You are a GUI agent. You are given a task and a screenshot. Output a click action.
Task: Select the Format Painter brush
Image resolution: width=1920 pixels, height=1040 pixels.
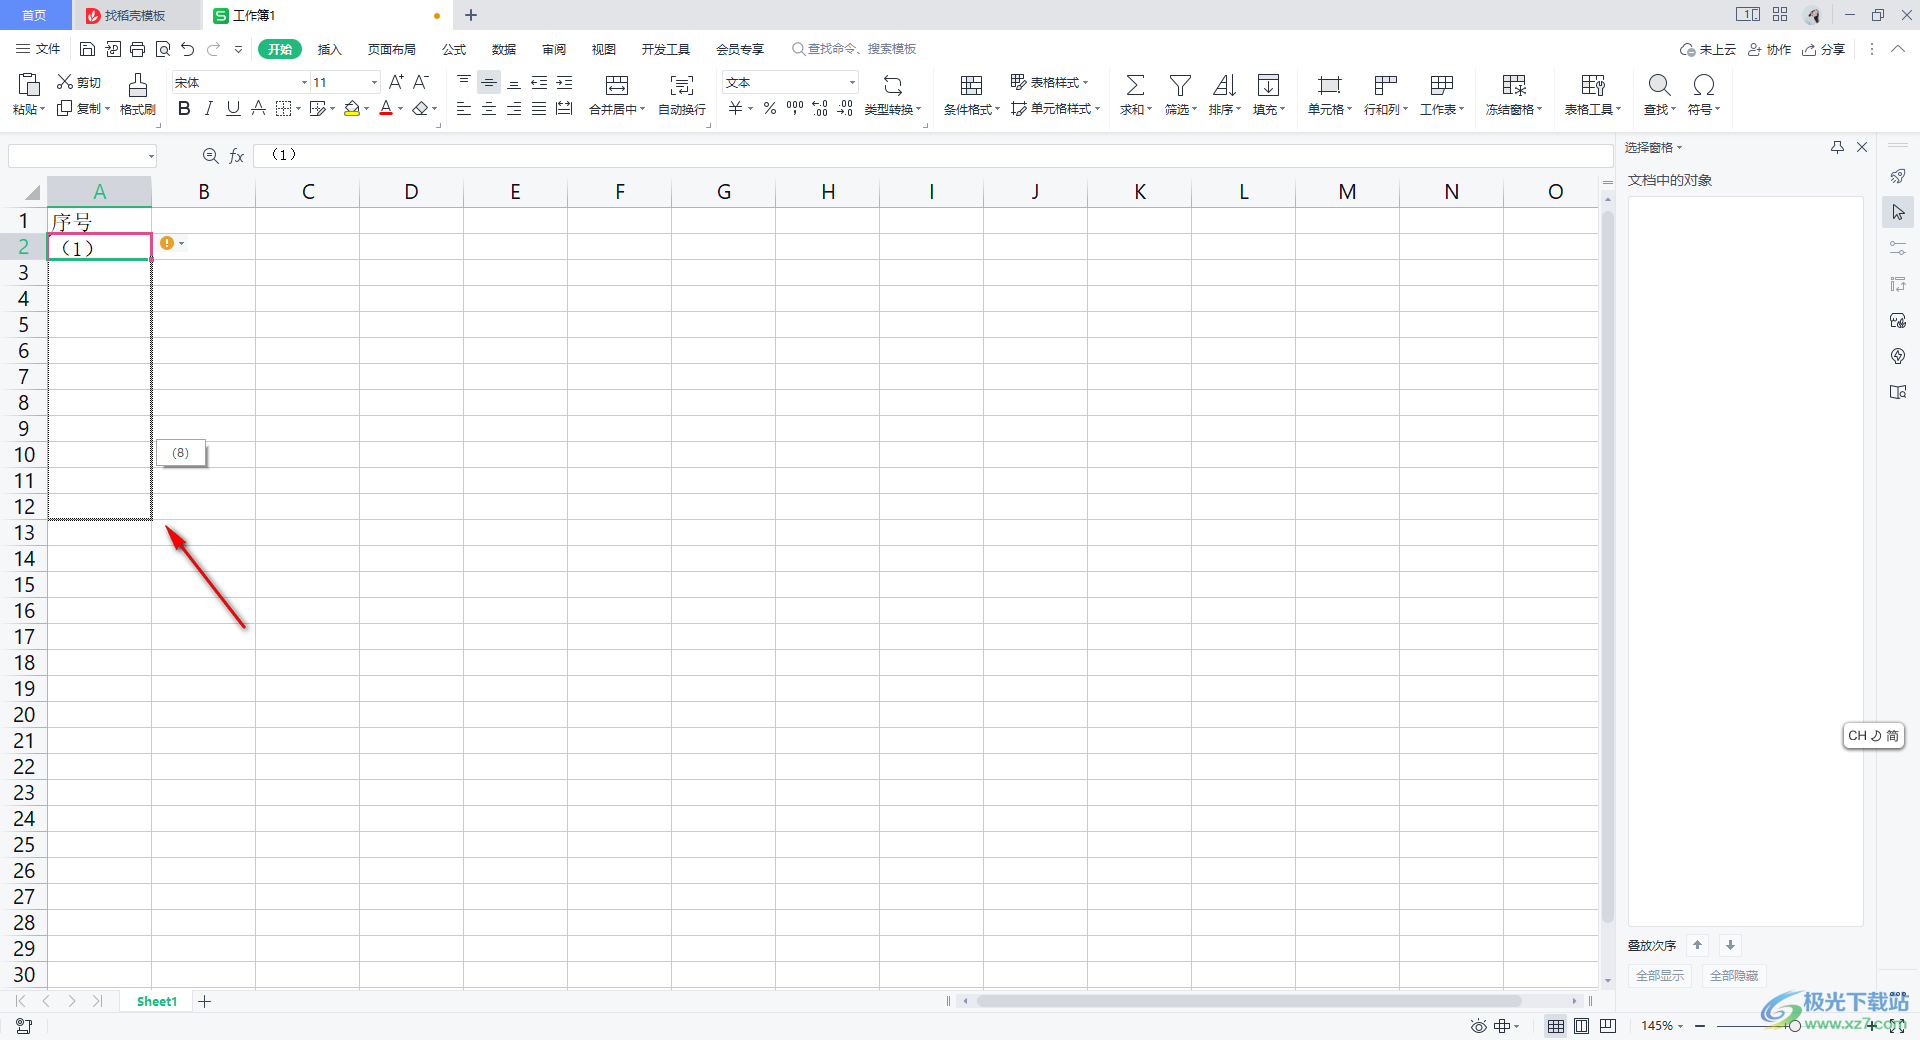138,84
